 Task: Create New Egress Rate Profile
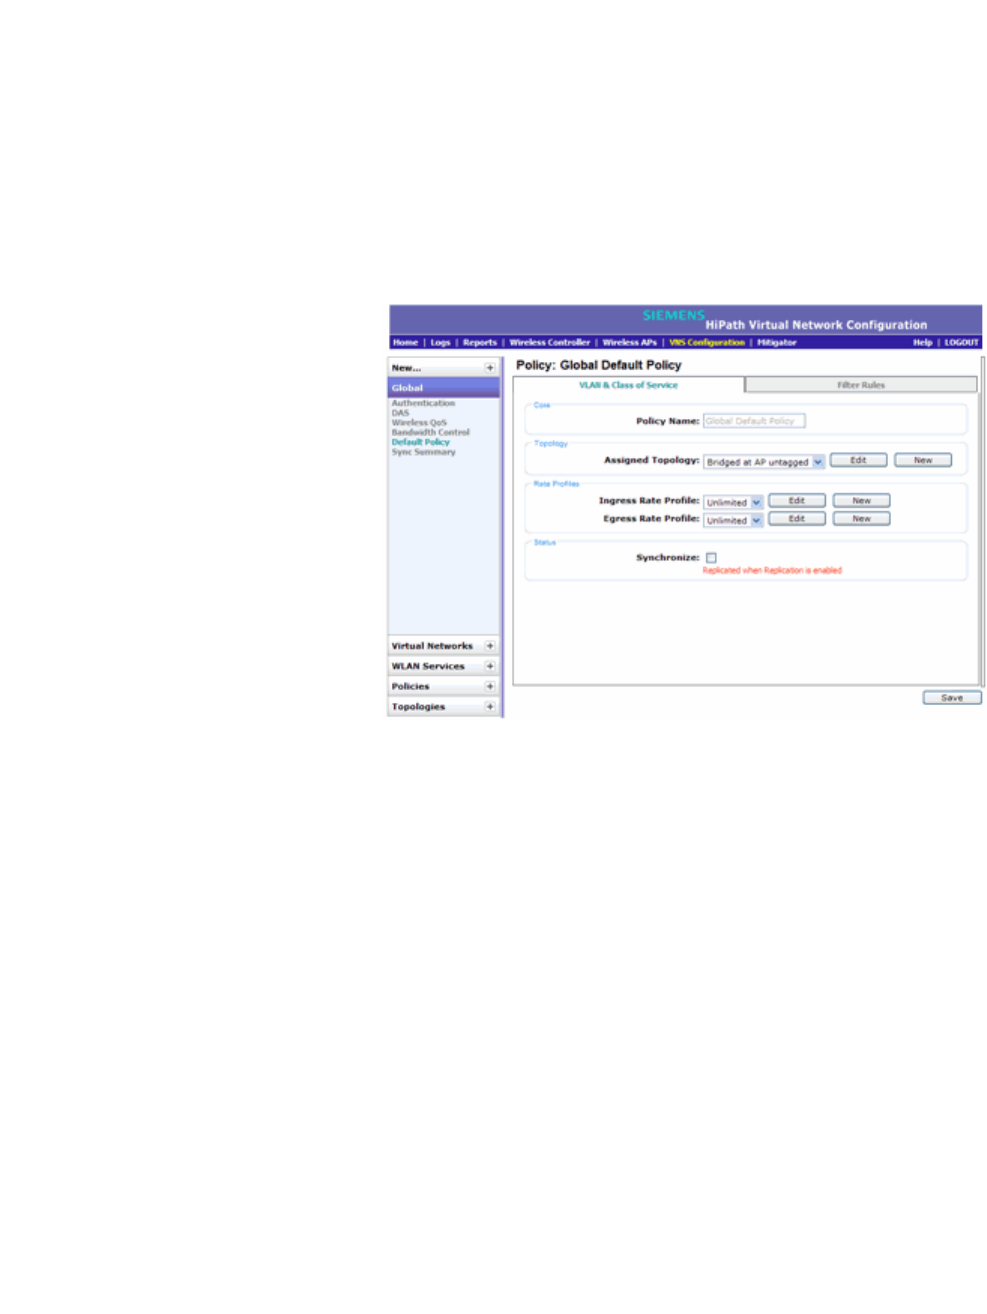coord(861,519)
